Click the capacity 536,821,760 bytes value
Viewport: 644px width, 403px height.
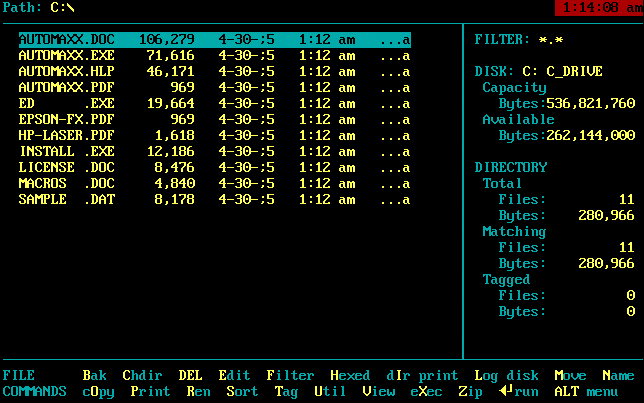click(591, 104)
